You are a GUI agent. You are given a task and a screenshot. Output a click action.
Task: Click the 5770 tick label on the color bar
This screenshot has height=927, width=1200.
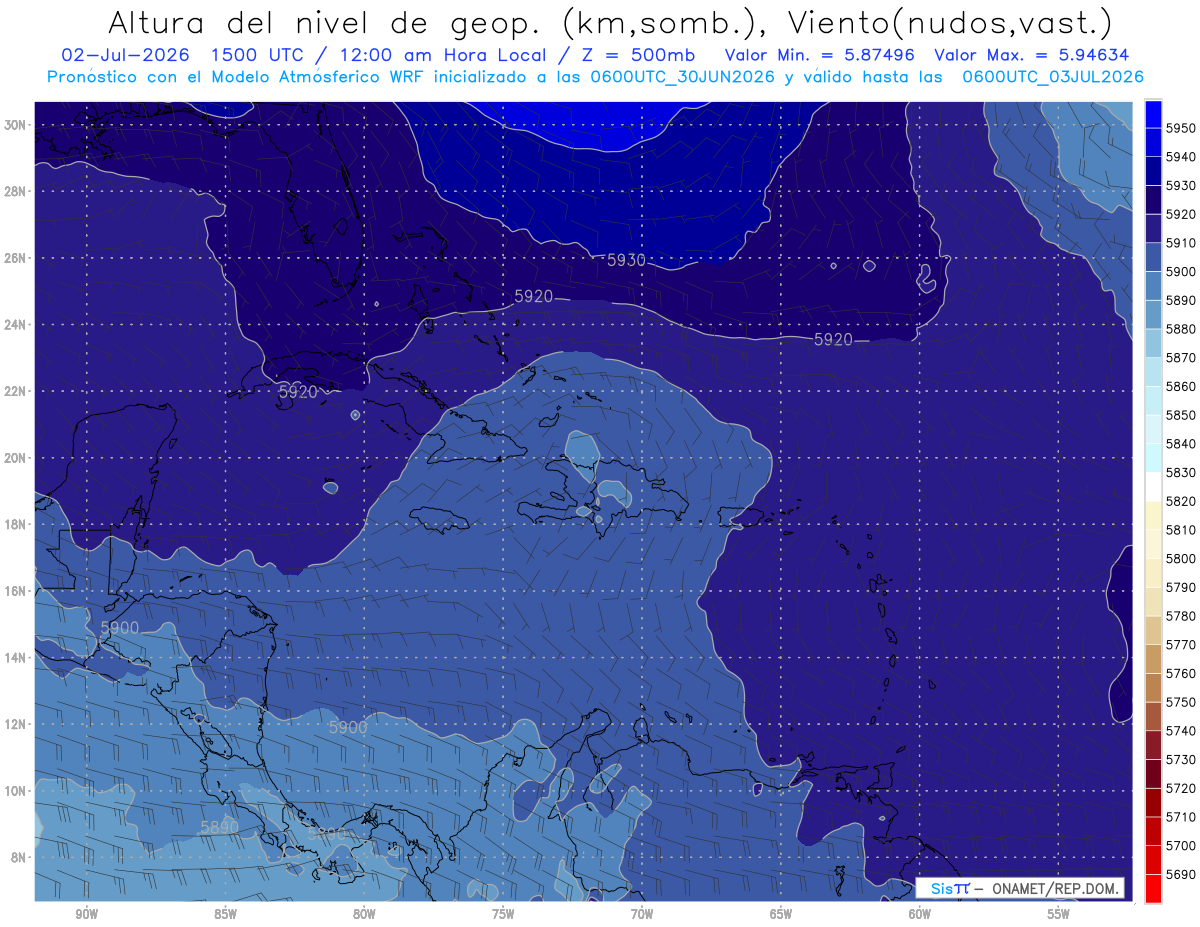(1180, 645)
